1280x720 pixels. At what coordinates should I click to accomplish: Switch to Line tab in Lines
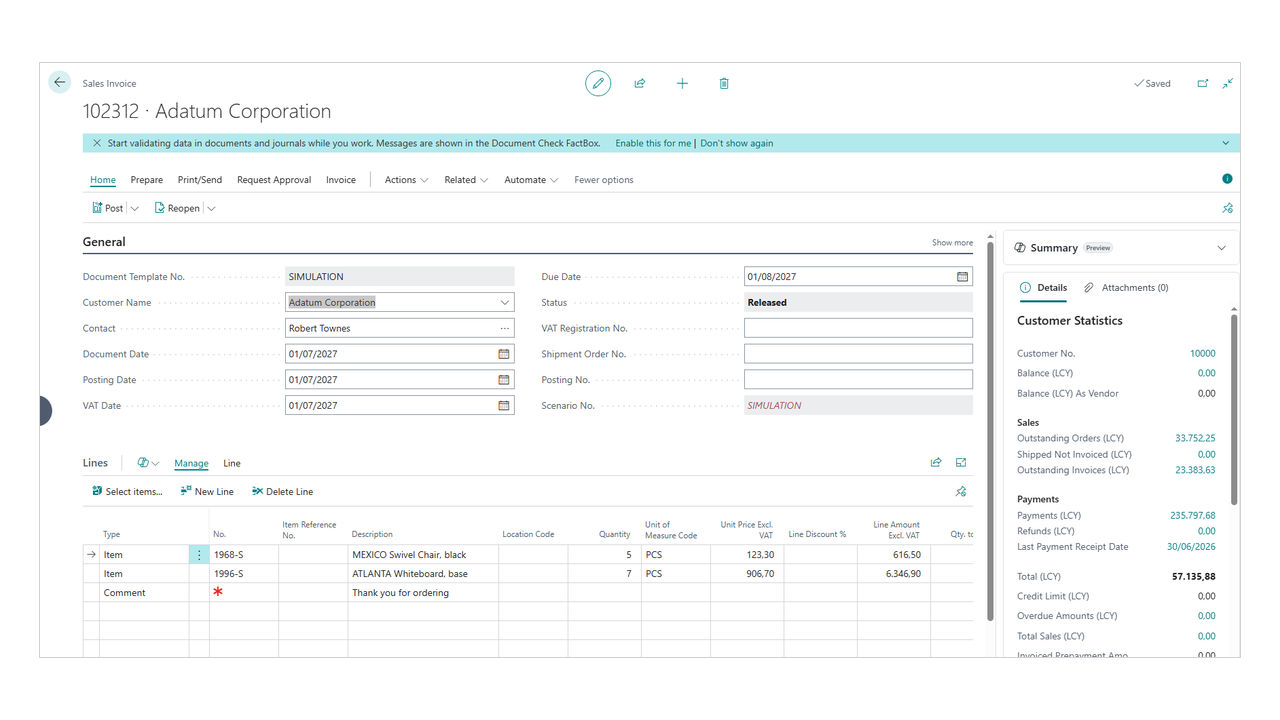(232, 464)
